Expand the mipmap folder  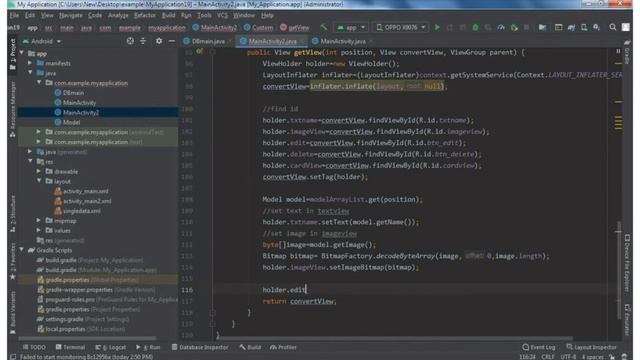click(x=39, y=220)
